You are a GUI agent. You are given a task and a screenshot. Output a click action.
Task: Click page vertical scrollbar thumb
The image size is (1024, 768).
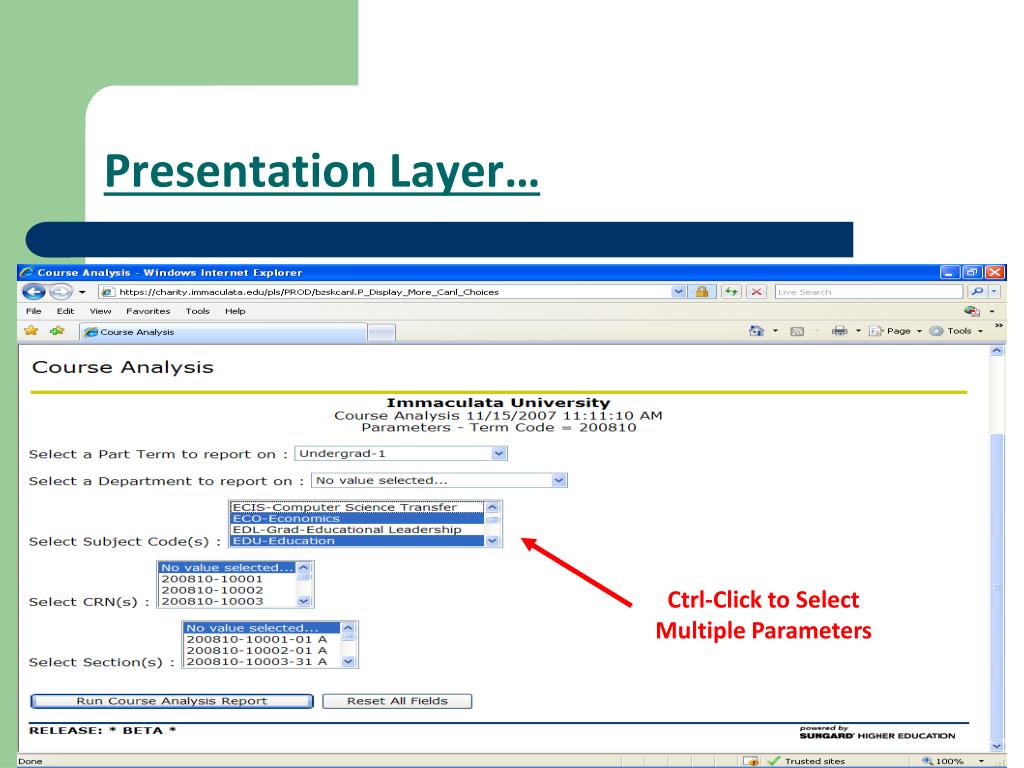[997, 586]
